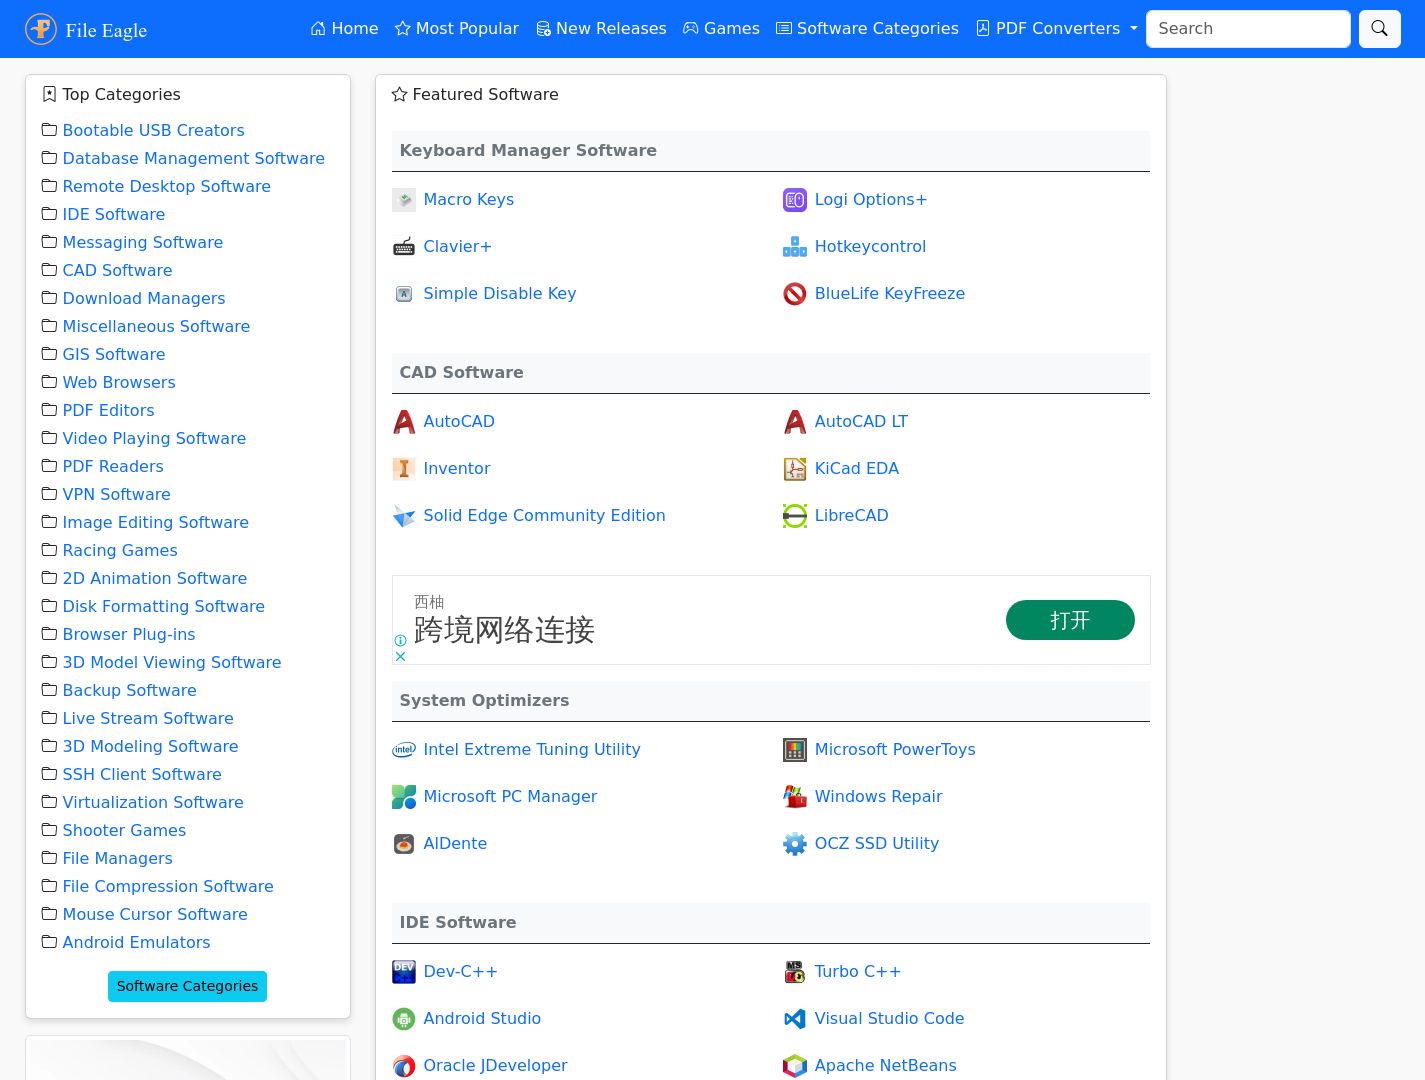Viewport: 1425px width, 1080px height.
Task: Click the Dev-C++ icon
Action: click(404, 972)
